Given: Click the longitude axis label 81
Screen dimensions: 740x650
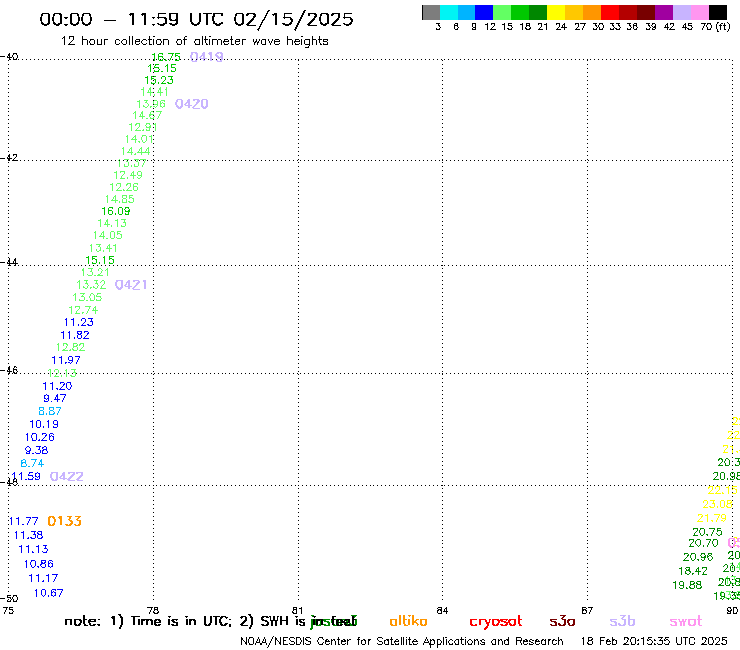Looking at the screenshot, I should [x=298, y=611].
